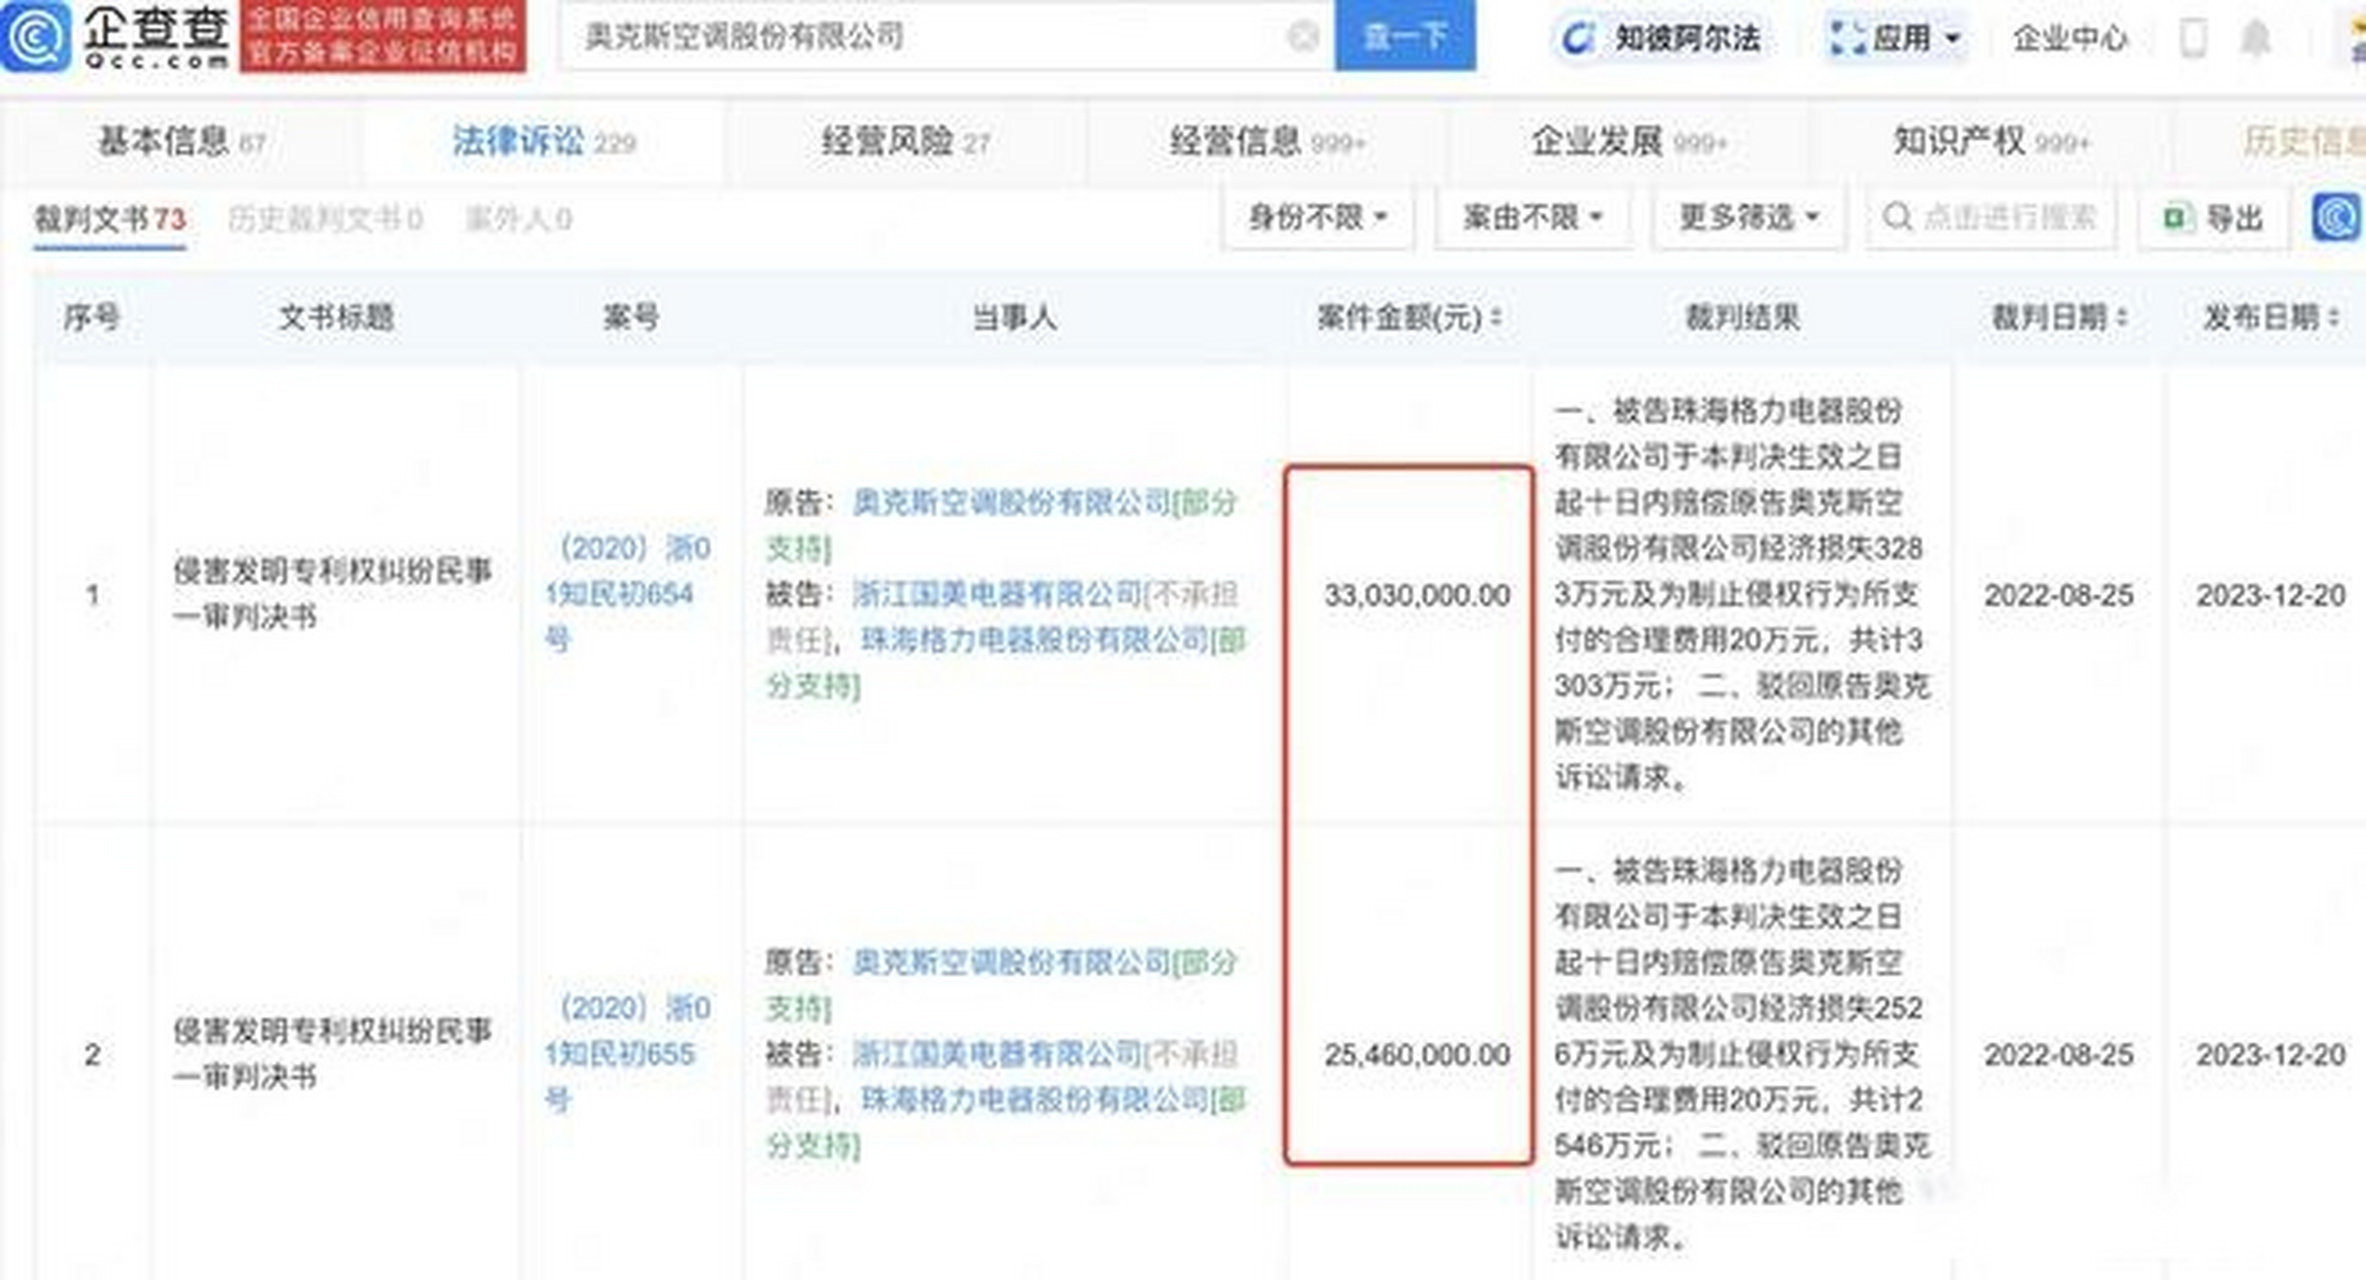The image size is (2366, 1280).
Task: Click the row 2 judgment result text
Action: point(1742,1054)
